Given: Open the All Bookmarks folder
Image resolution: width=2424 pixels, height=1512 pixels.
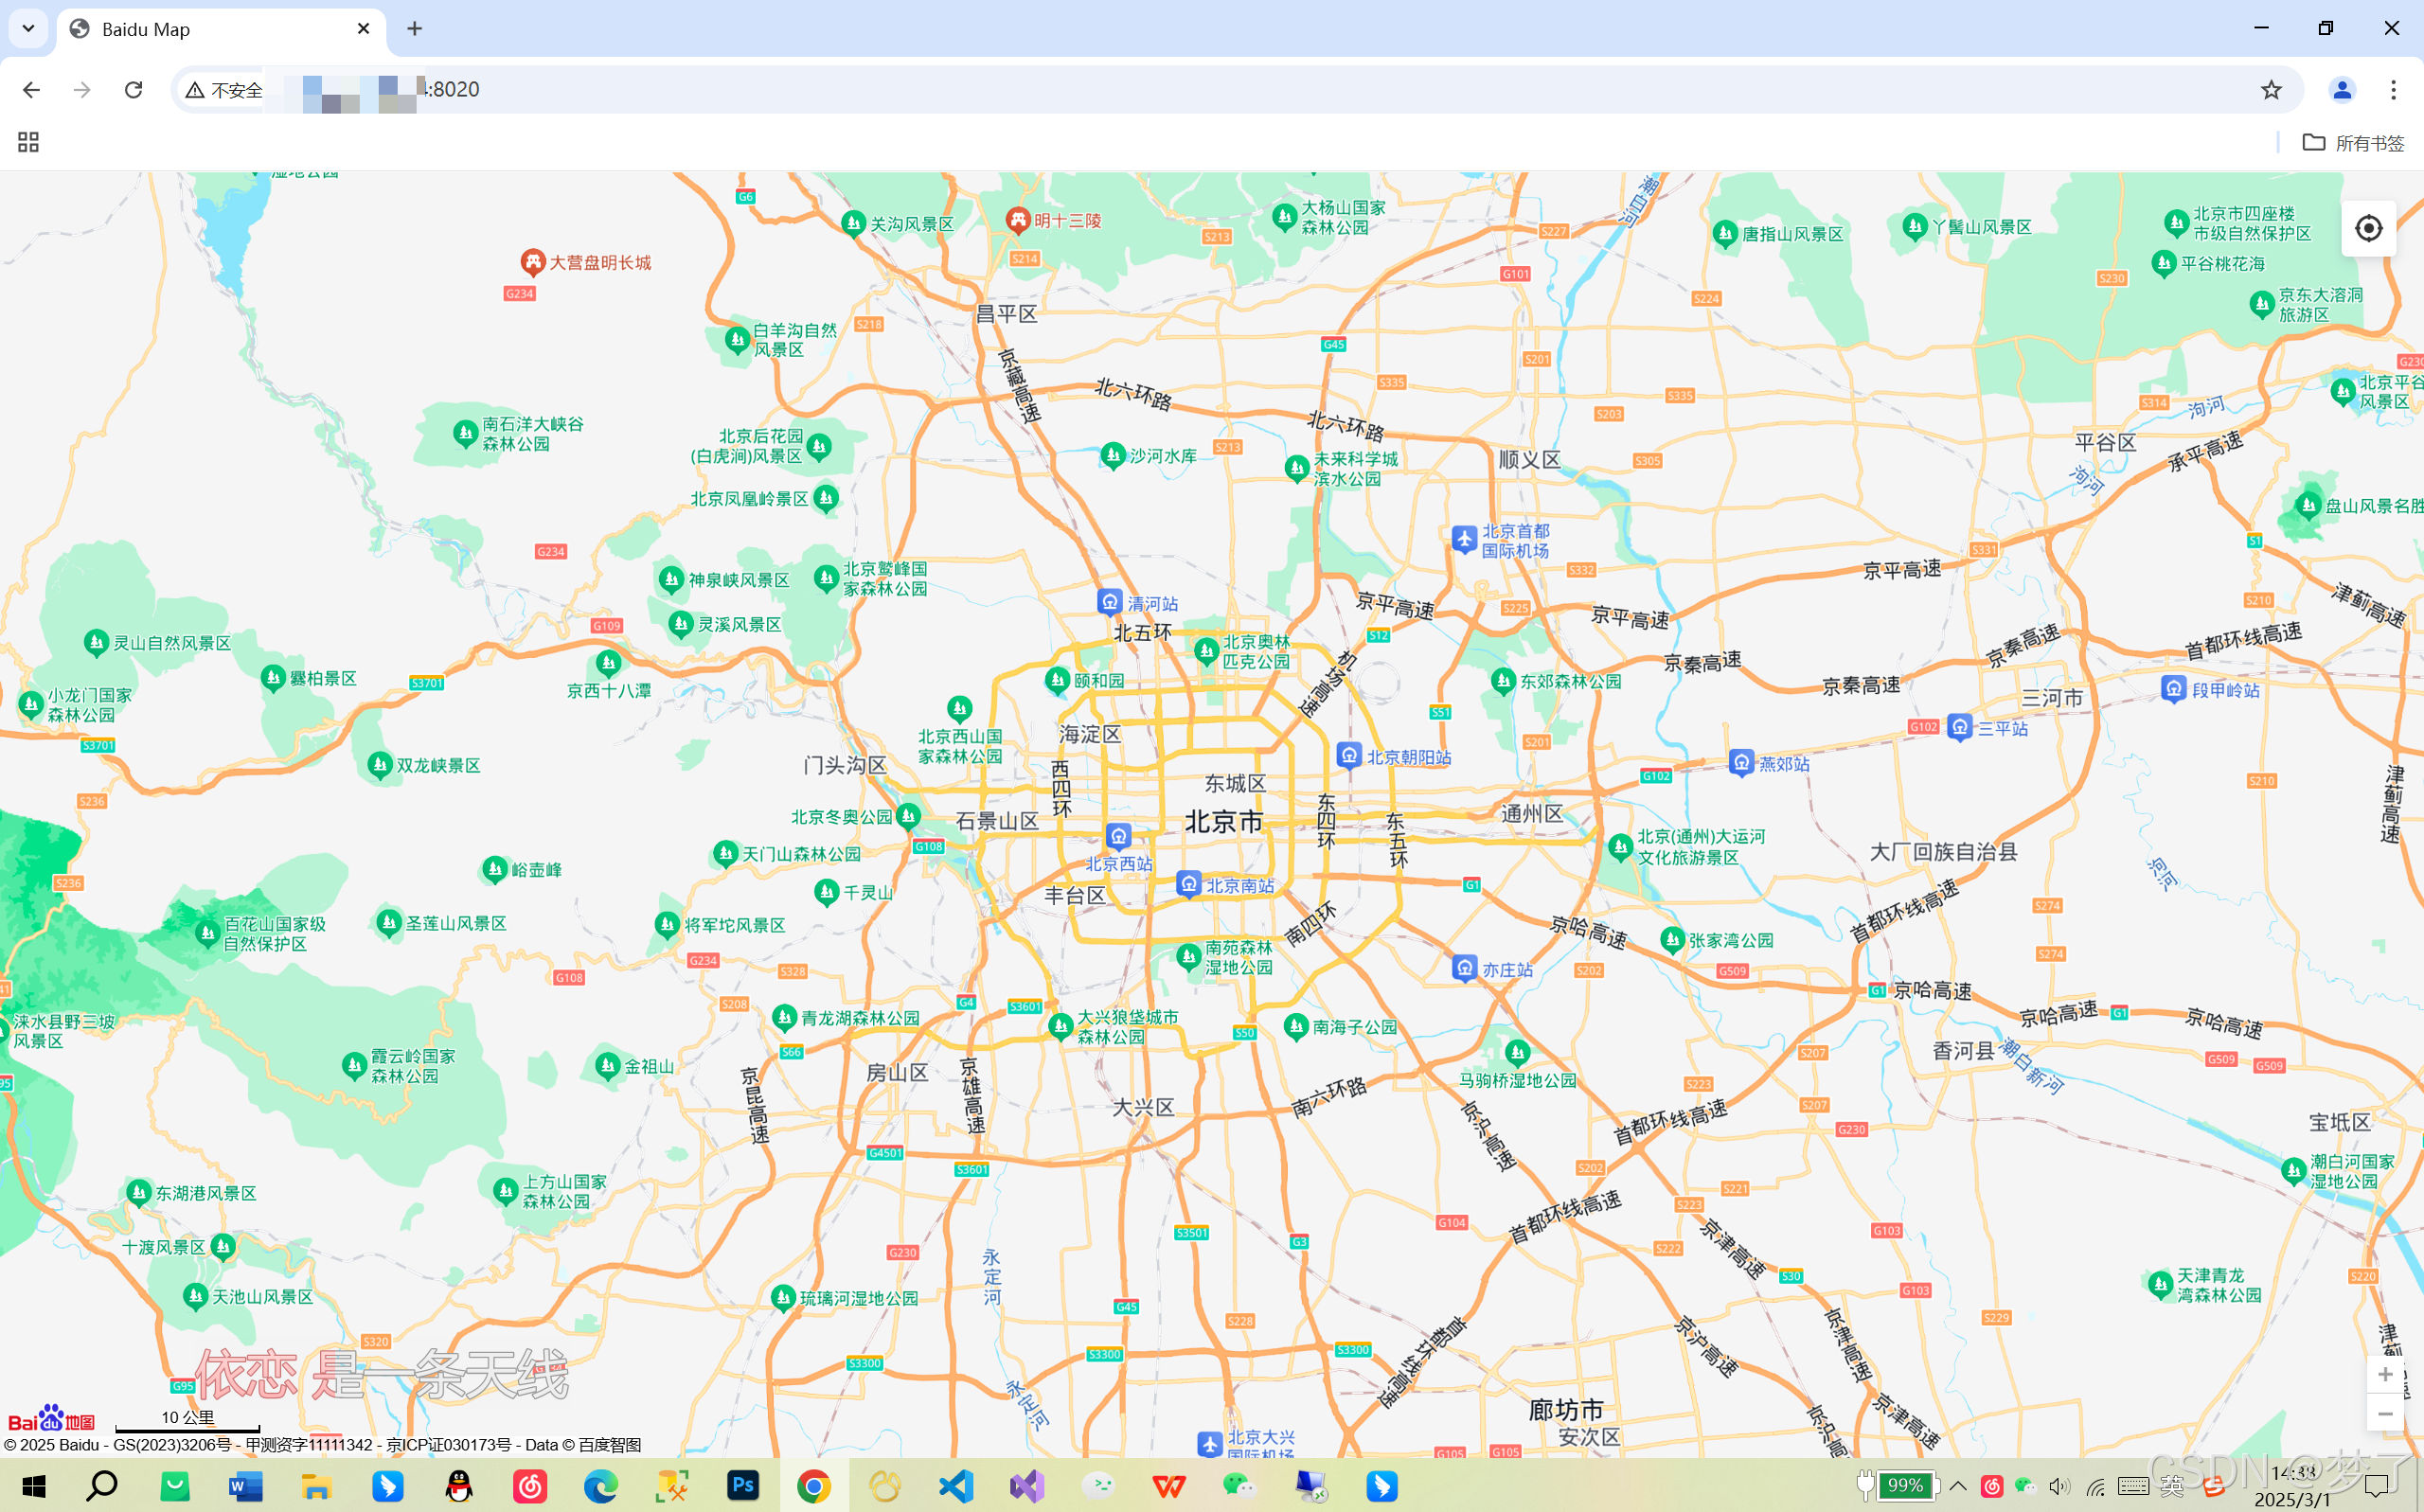Looking at the screenshot, I should (x=2353, y=143).
